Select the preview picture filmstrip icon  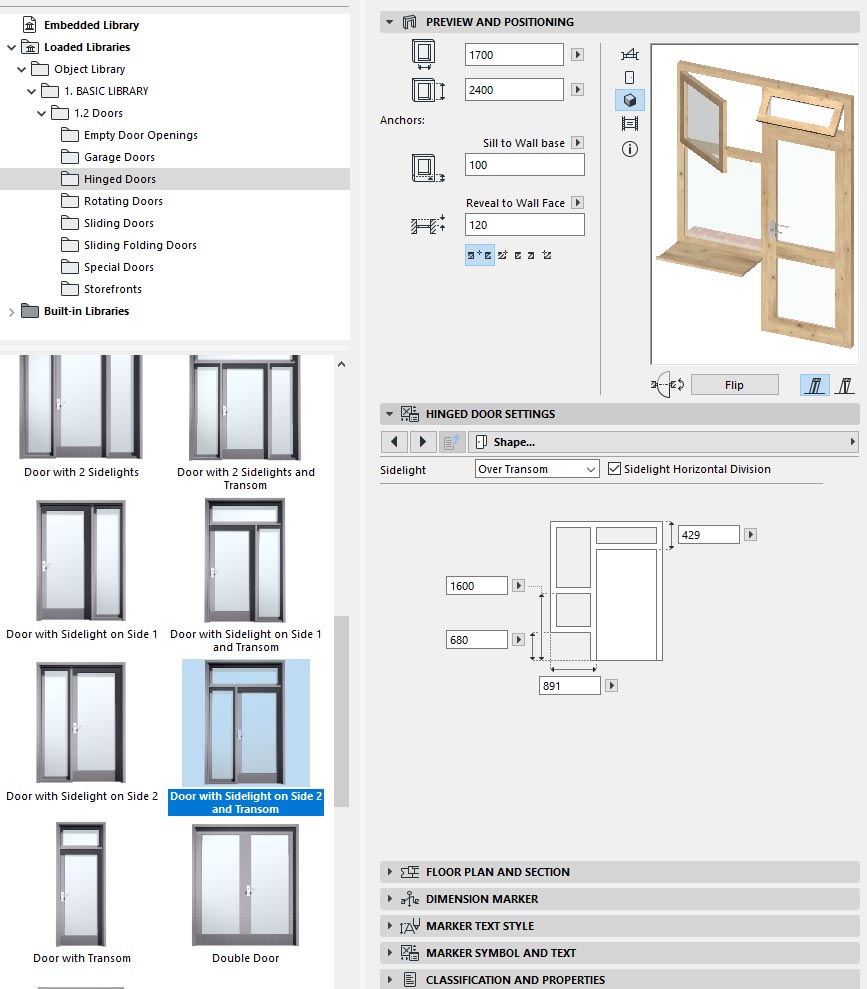629,124
